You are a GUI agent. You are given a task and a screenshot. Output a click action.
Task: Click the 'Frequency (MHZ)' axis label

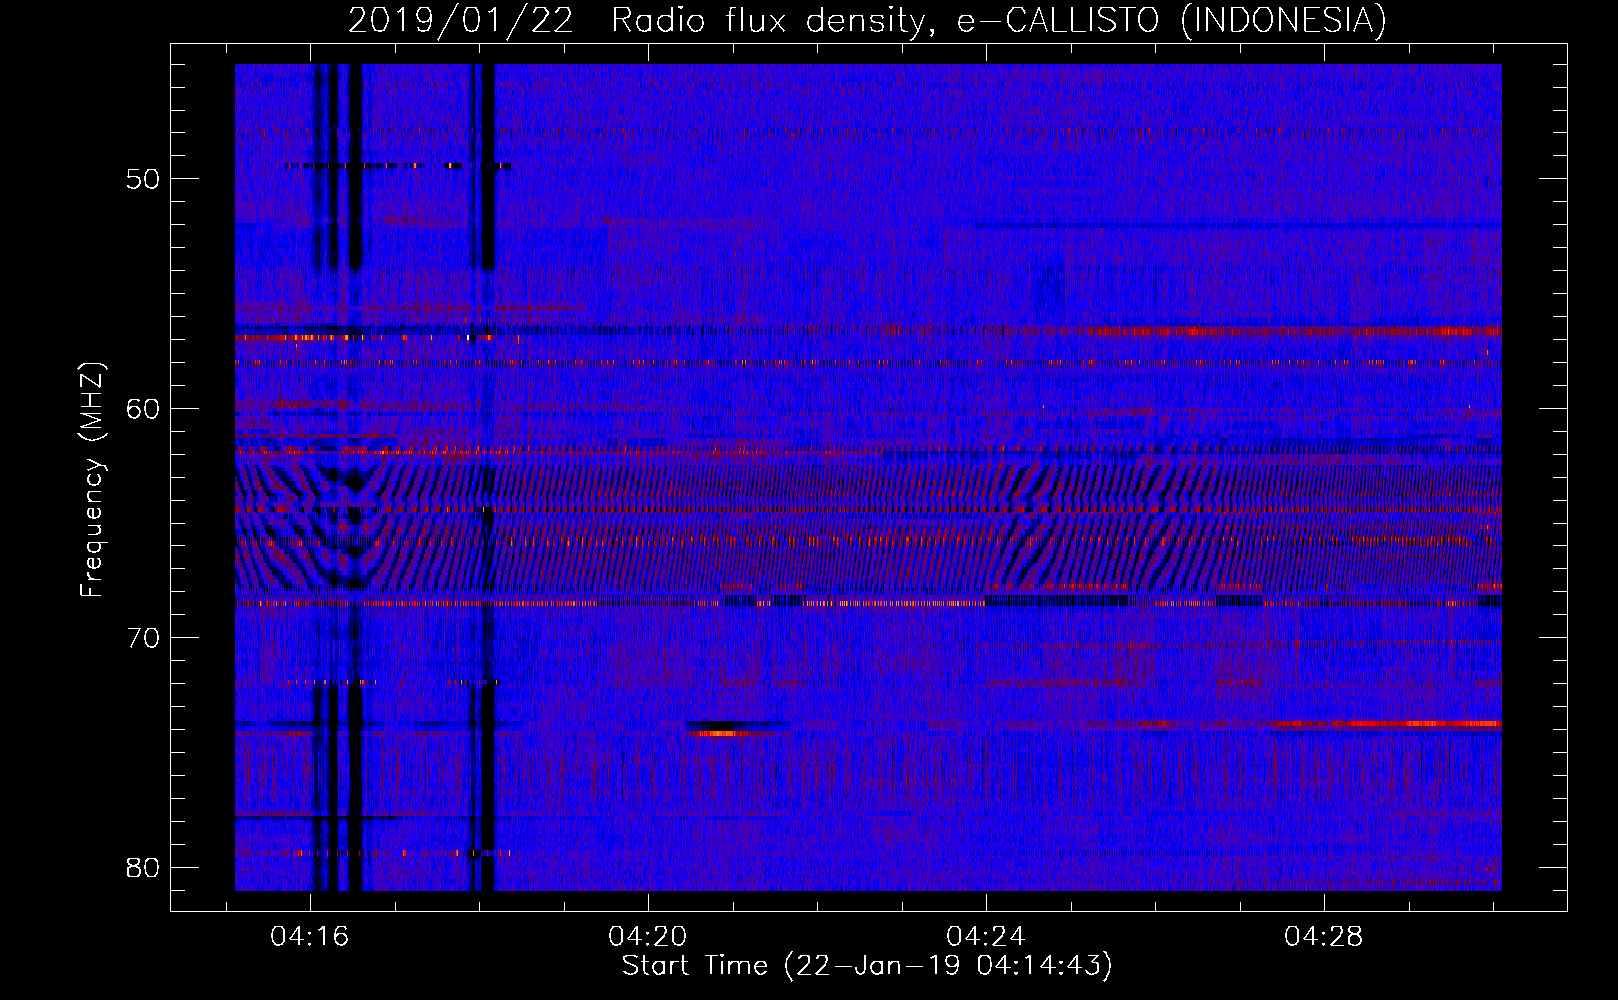[x=92, y=480]
